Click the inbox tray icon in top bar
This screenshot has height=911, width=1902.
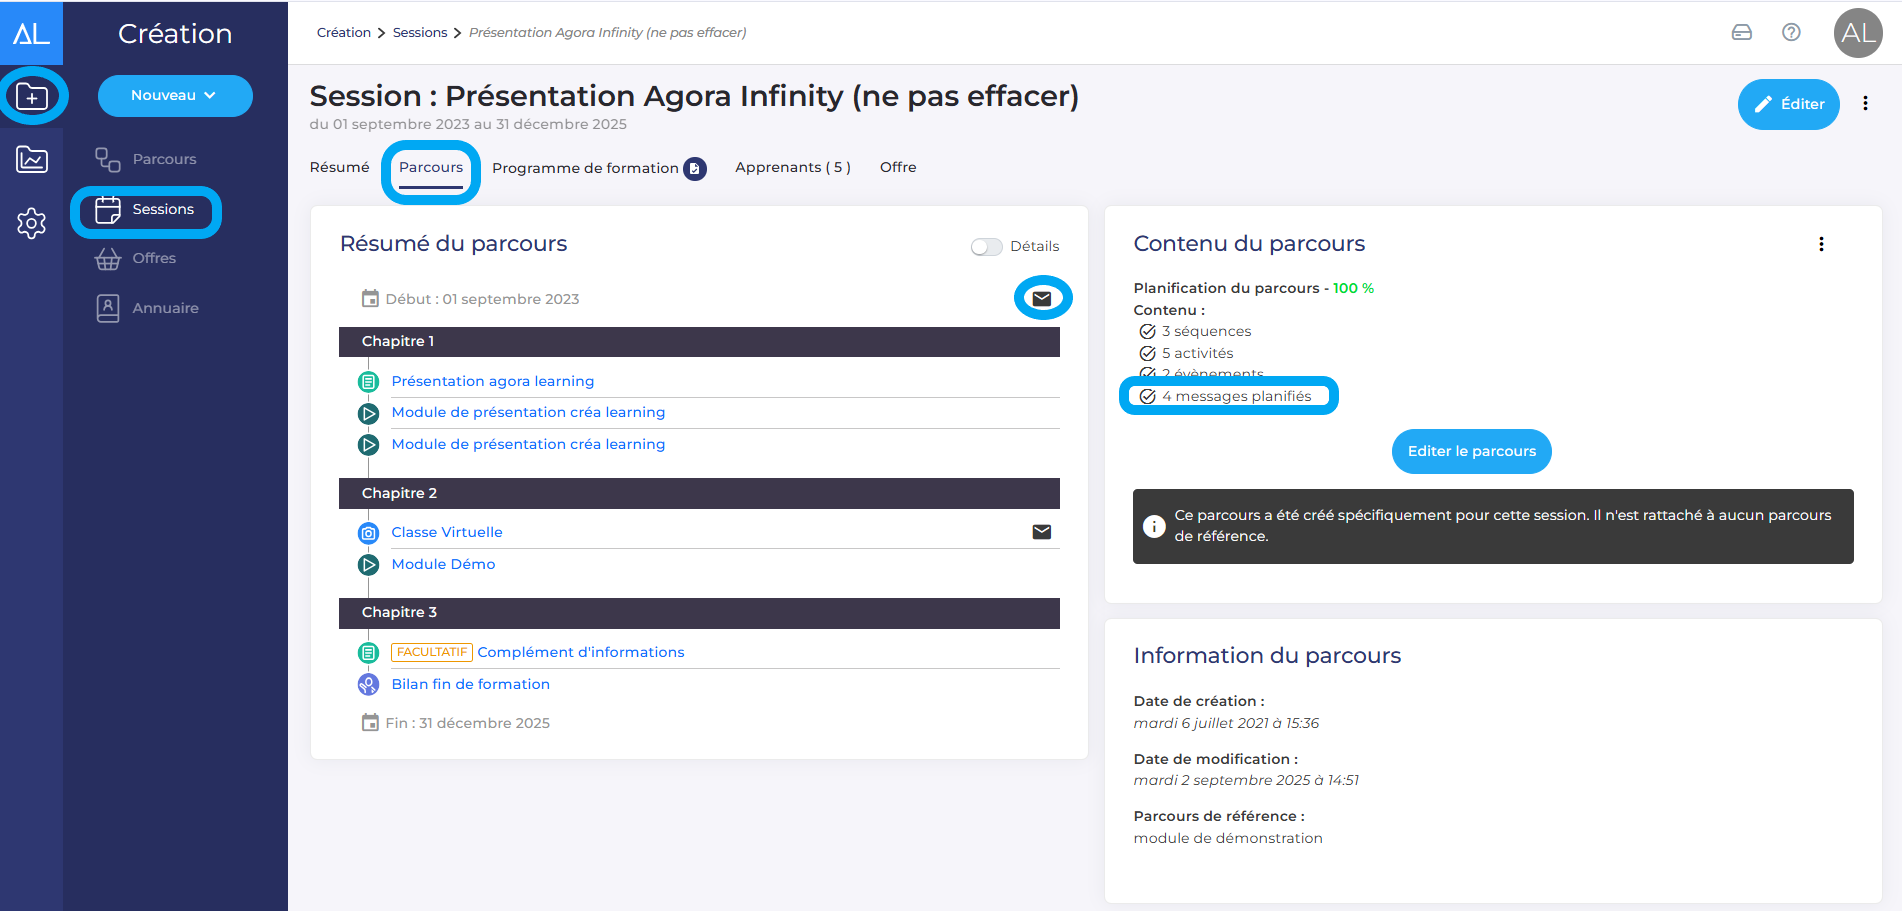[1742, 32]
